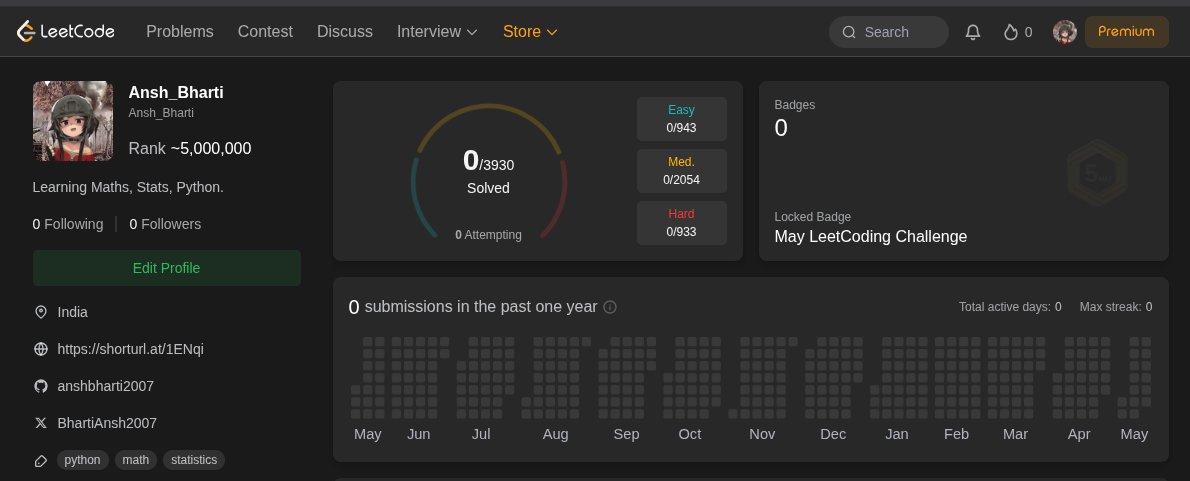Viewport: 1190px width, 481px height.
Task: Click the tag icon beside skill tags
Action: click(x=41, y=461)
